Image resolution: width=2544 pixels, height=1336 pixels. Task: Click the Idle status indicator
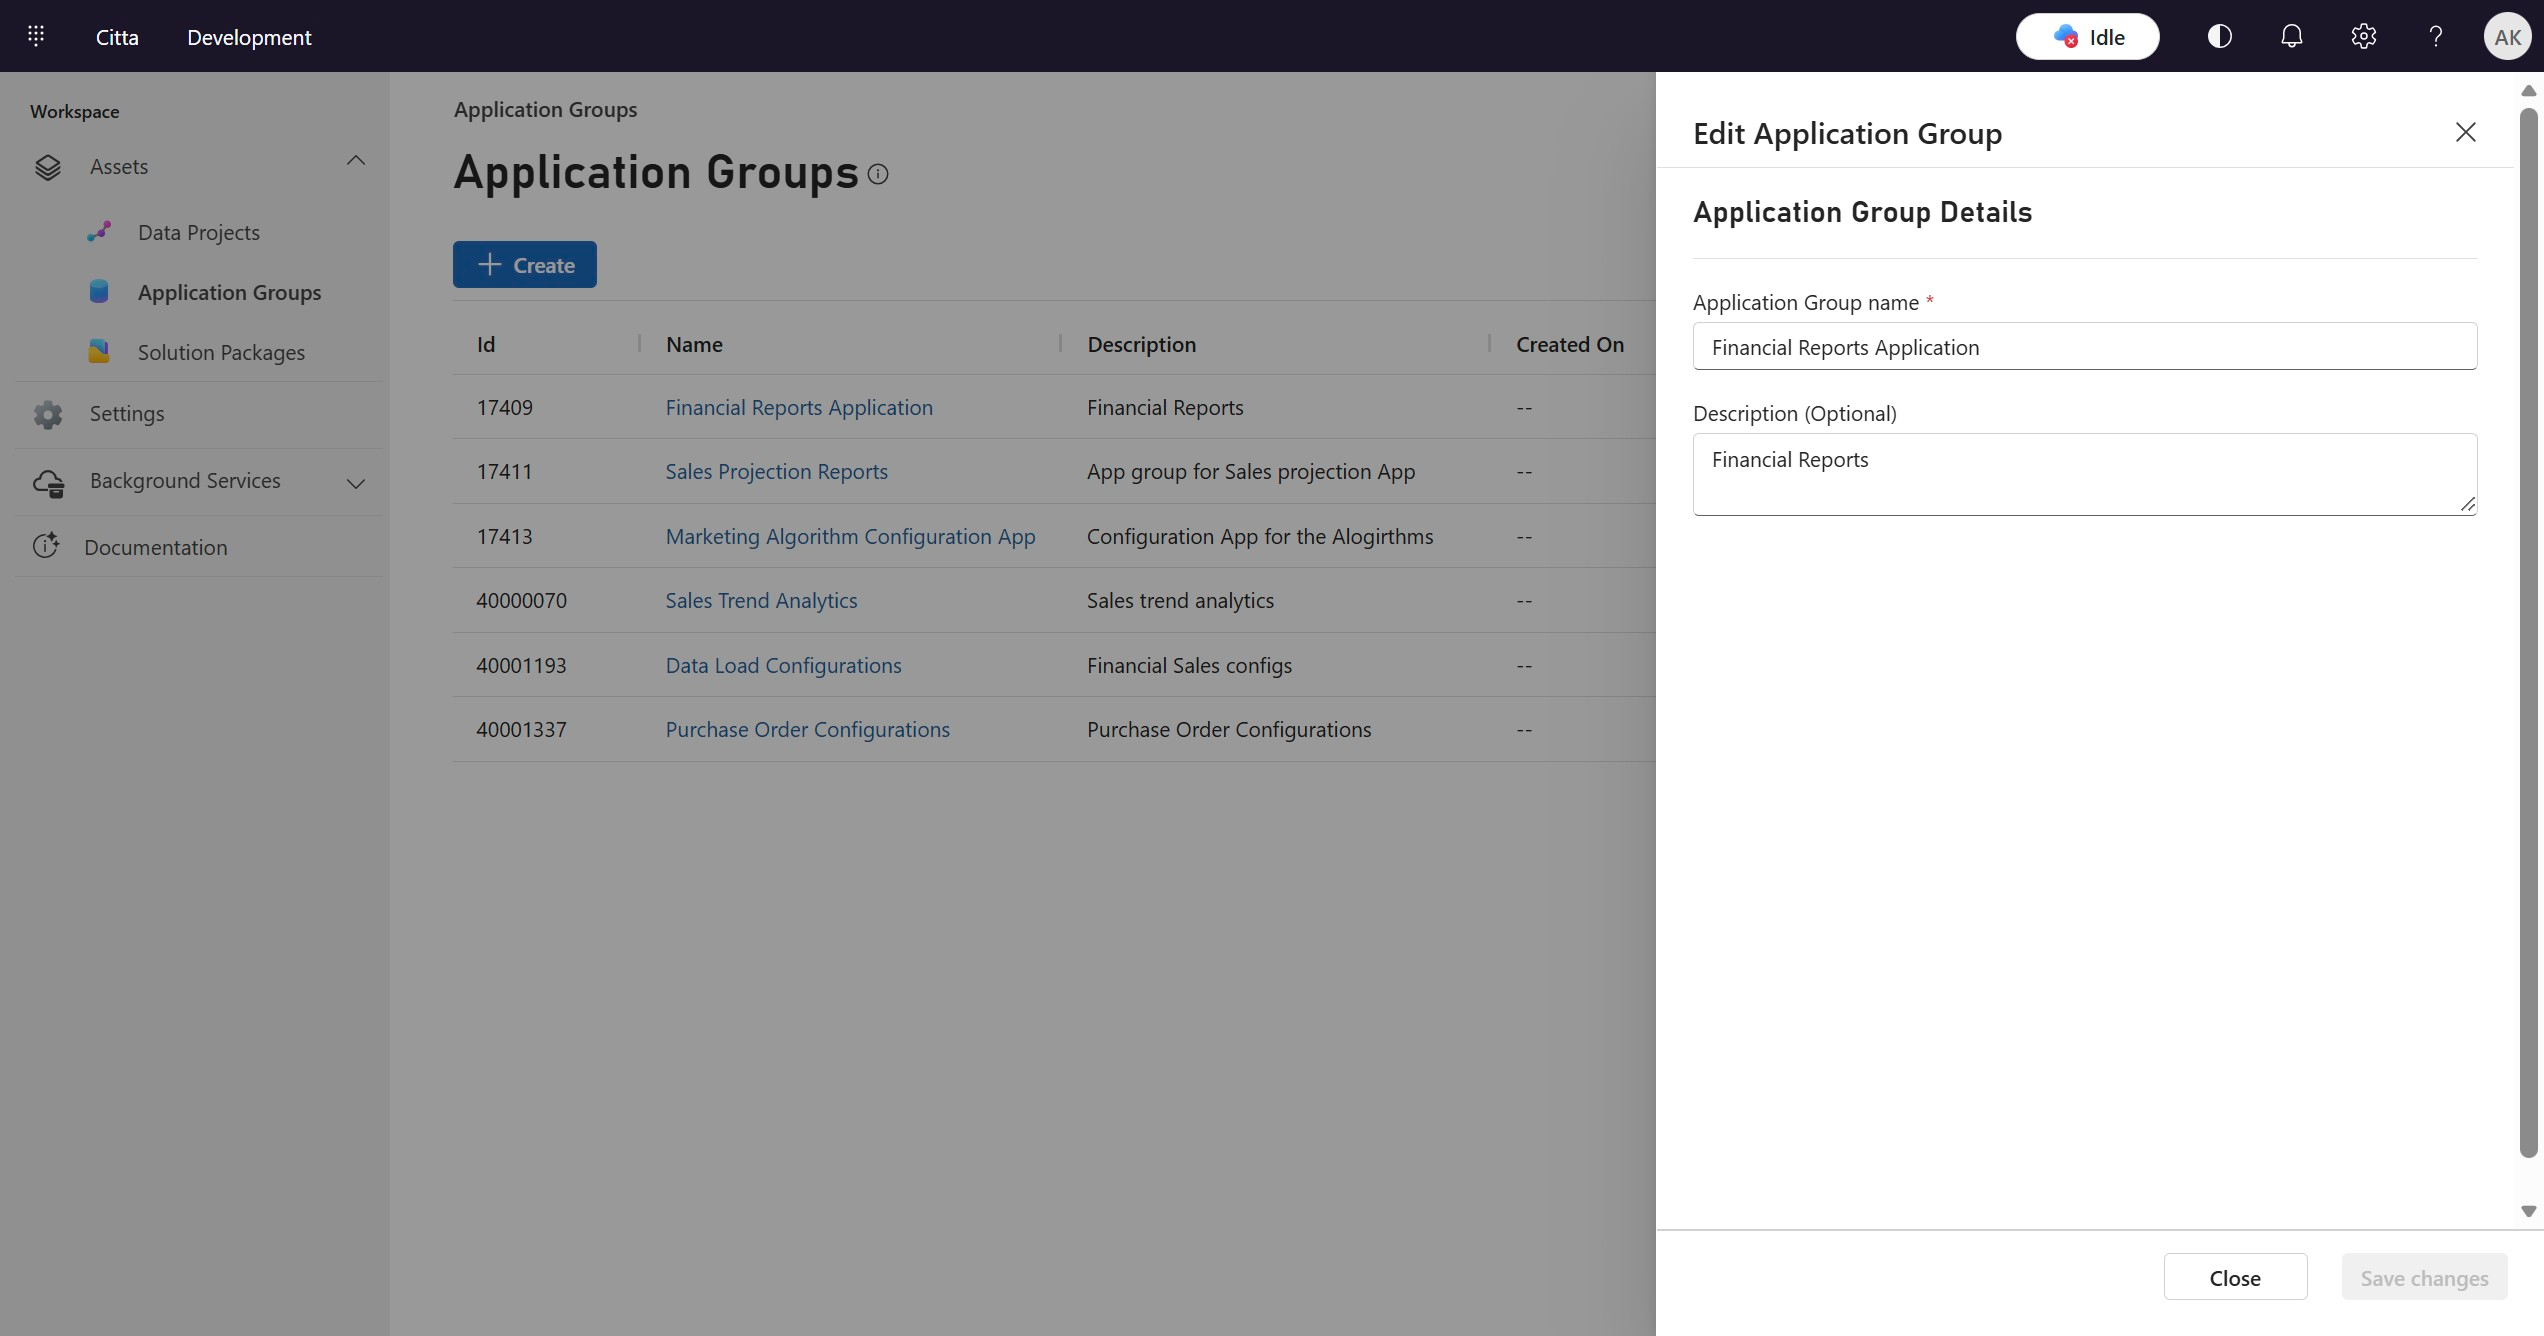(2087, 36)
